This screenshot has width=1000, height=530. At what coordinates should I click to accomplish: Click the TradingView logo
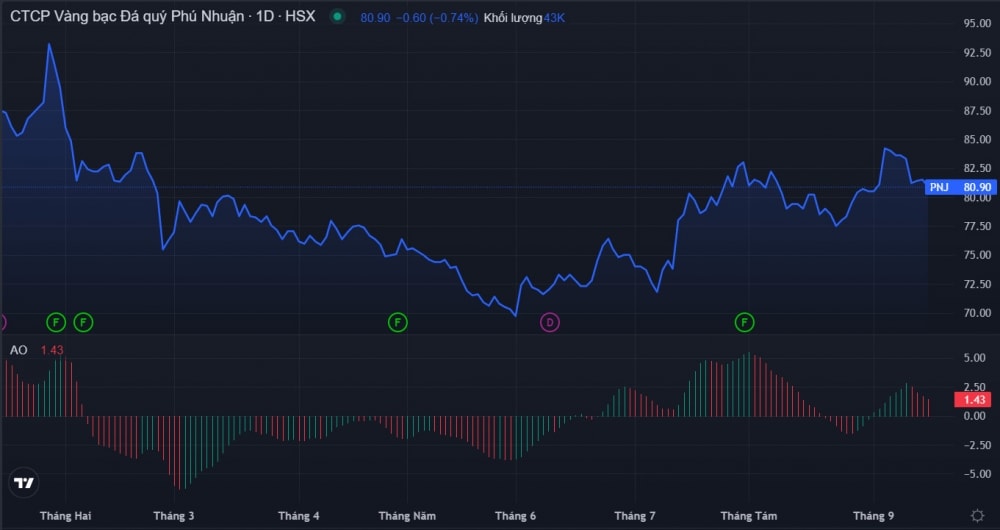24,483
